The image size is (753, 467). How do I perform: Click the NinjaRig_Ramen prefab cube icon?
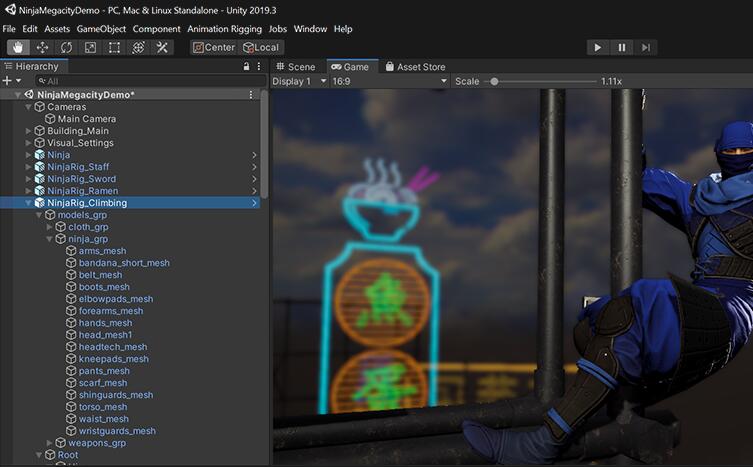pyautogui.click(x=40, y=191)
